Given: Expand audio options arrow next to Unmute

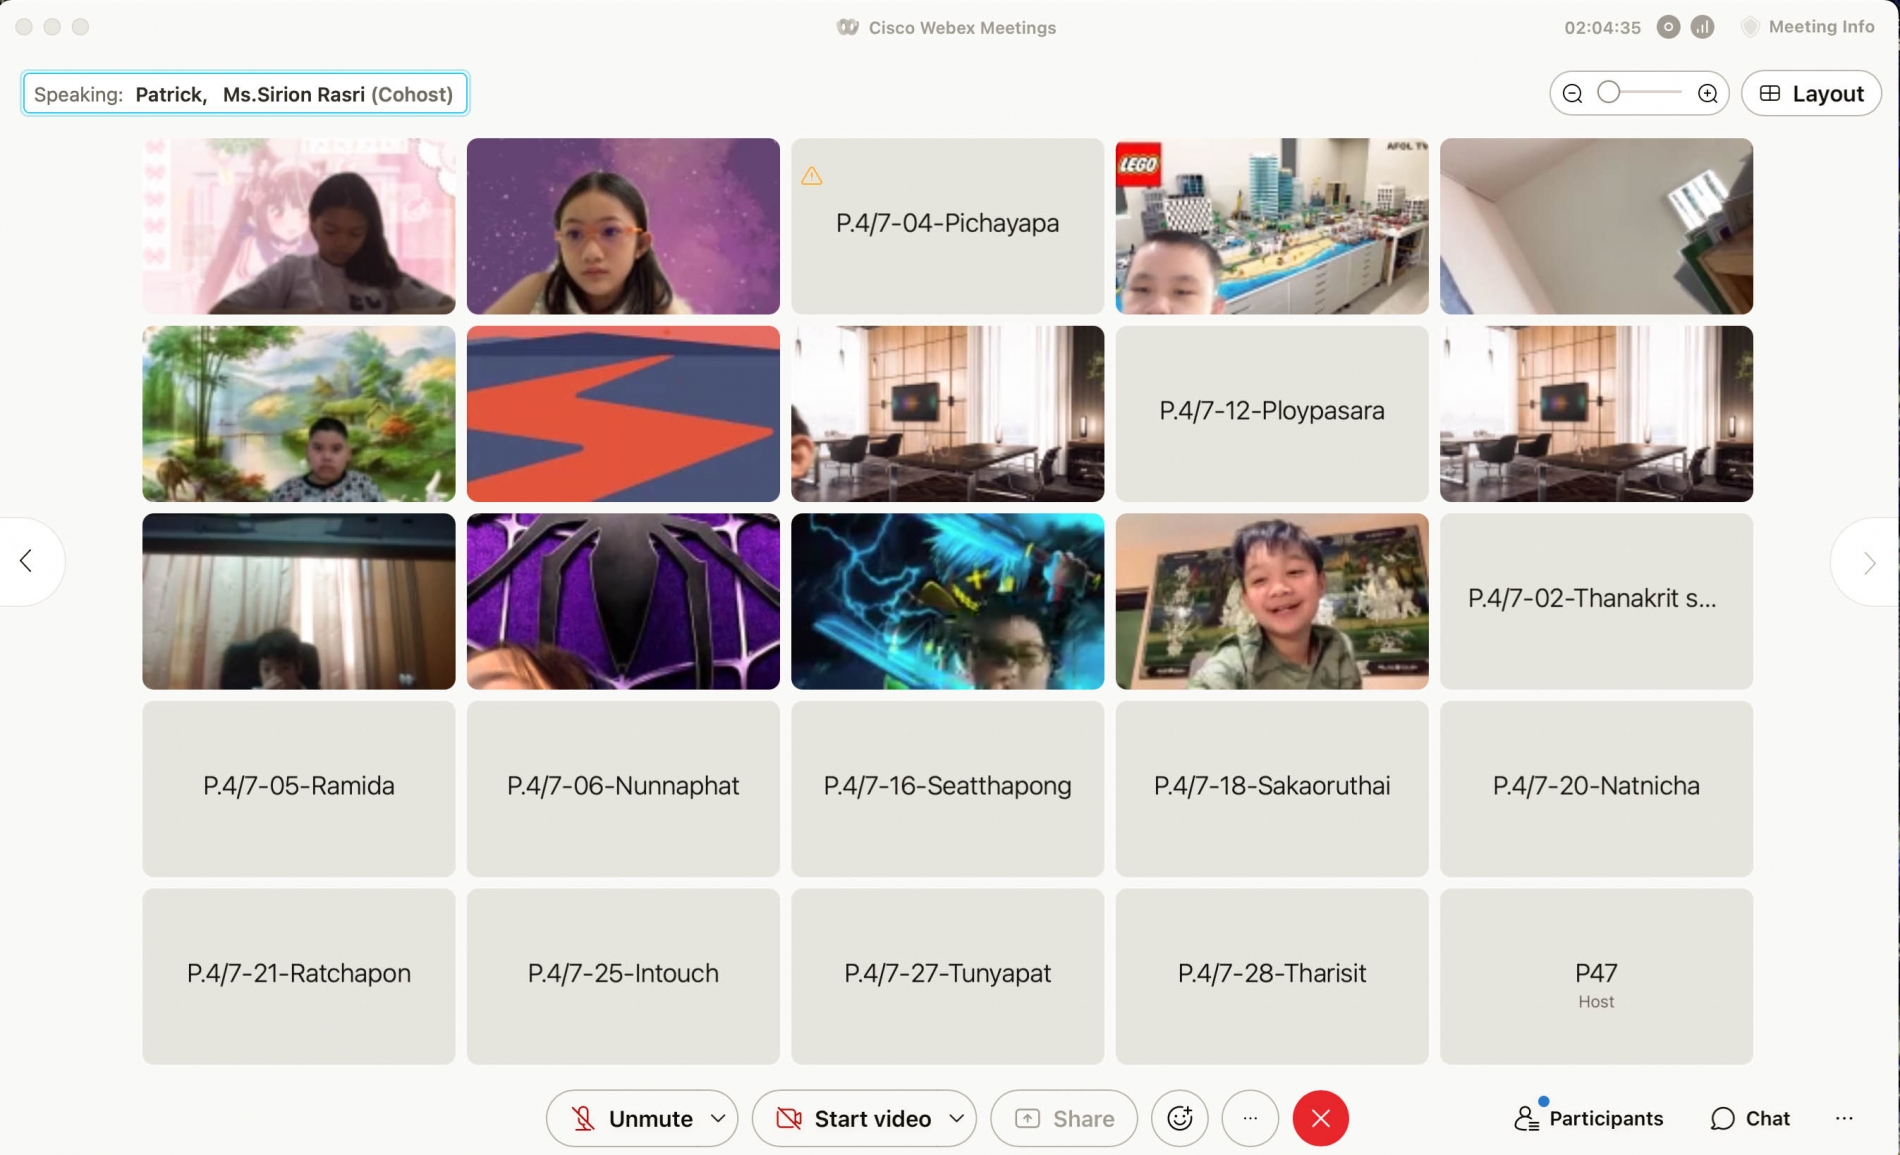Looking at the screenshot, I should click(718, 1118).
